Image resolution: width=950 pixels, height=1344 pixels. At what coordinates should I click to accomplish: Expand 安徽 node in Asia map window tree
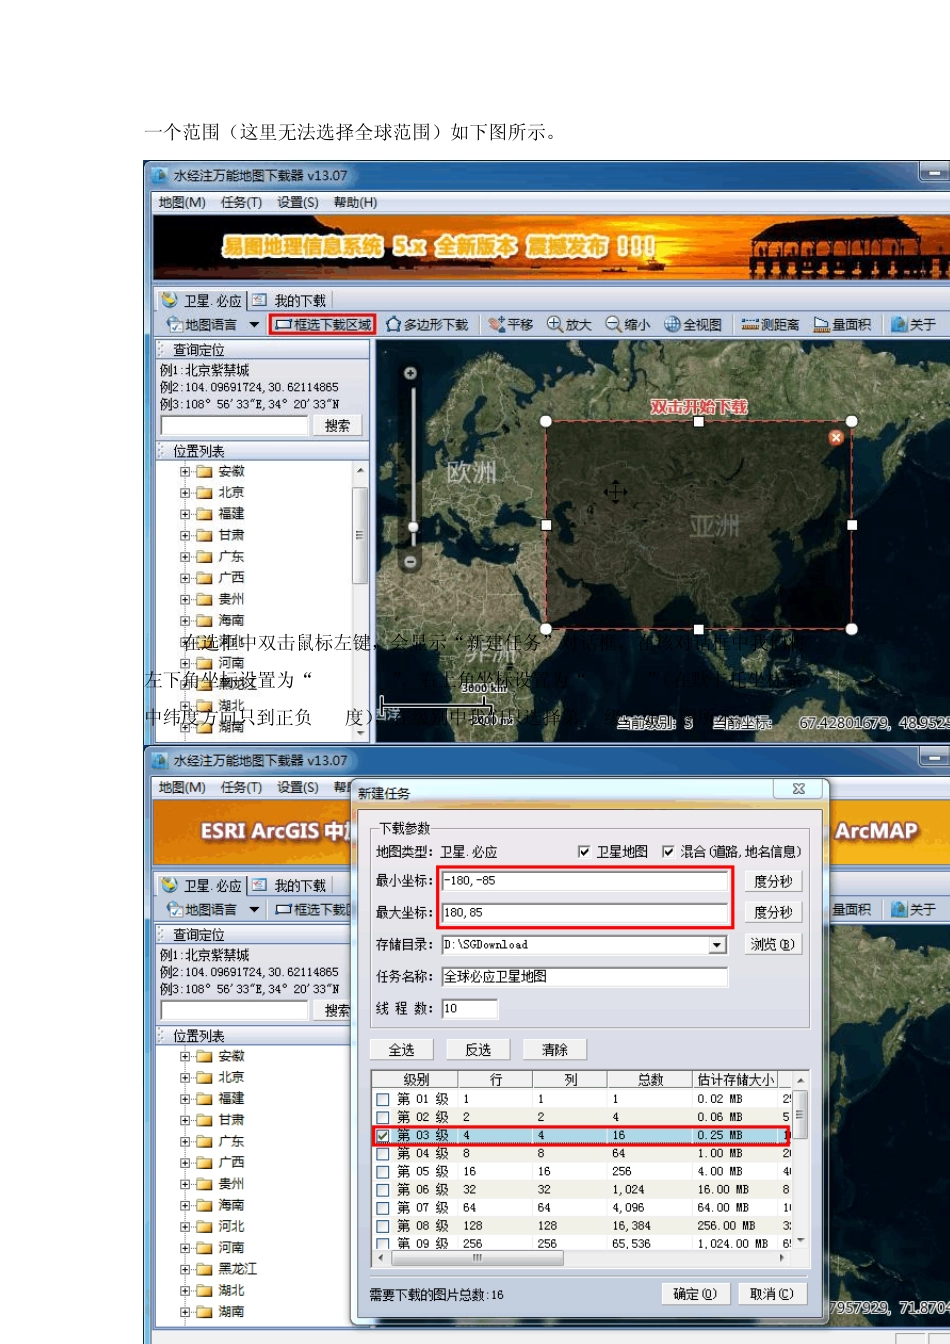click(x=185, y=471)
